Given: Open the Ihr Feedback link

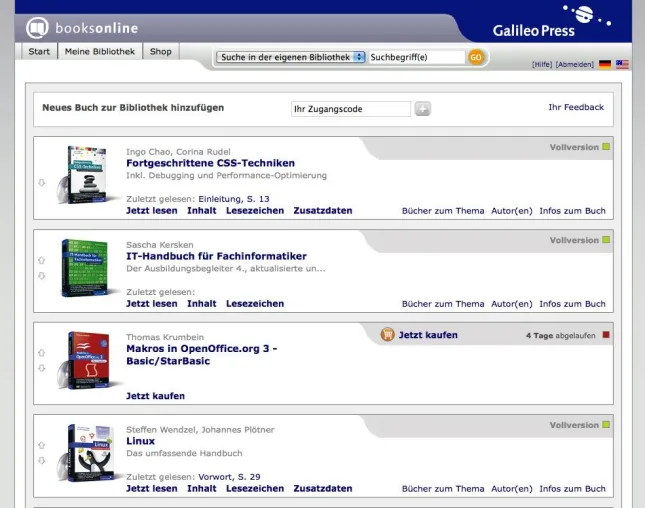Looking at the screenshot, I should [x=576, y=107].
